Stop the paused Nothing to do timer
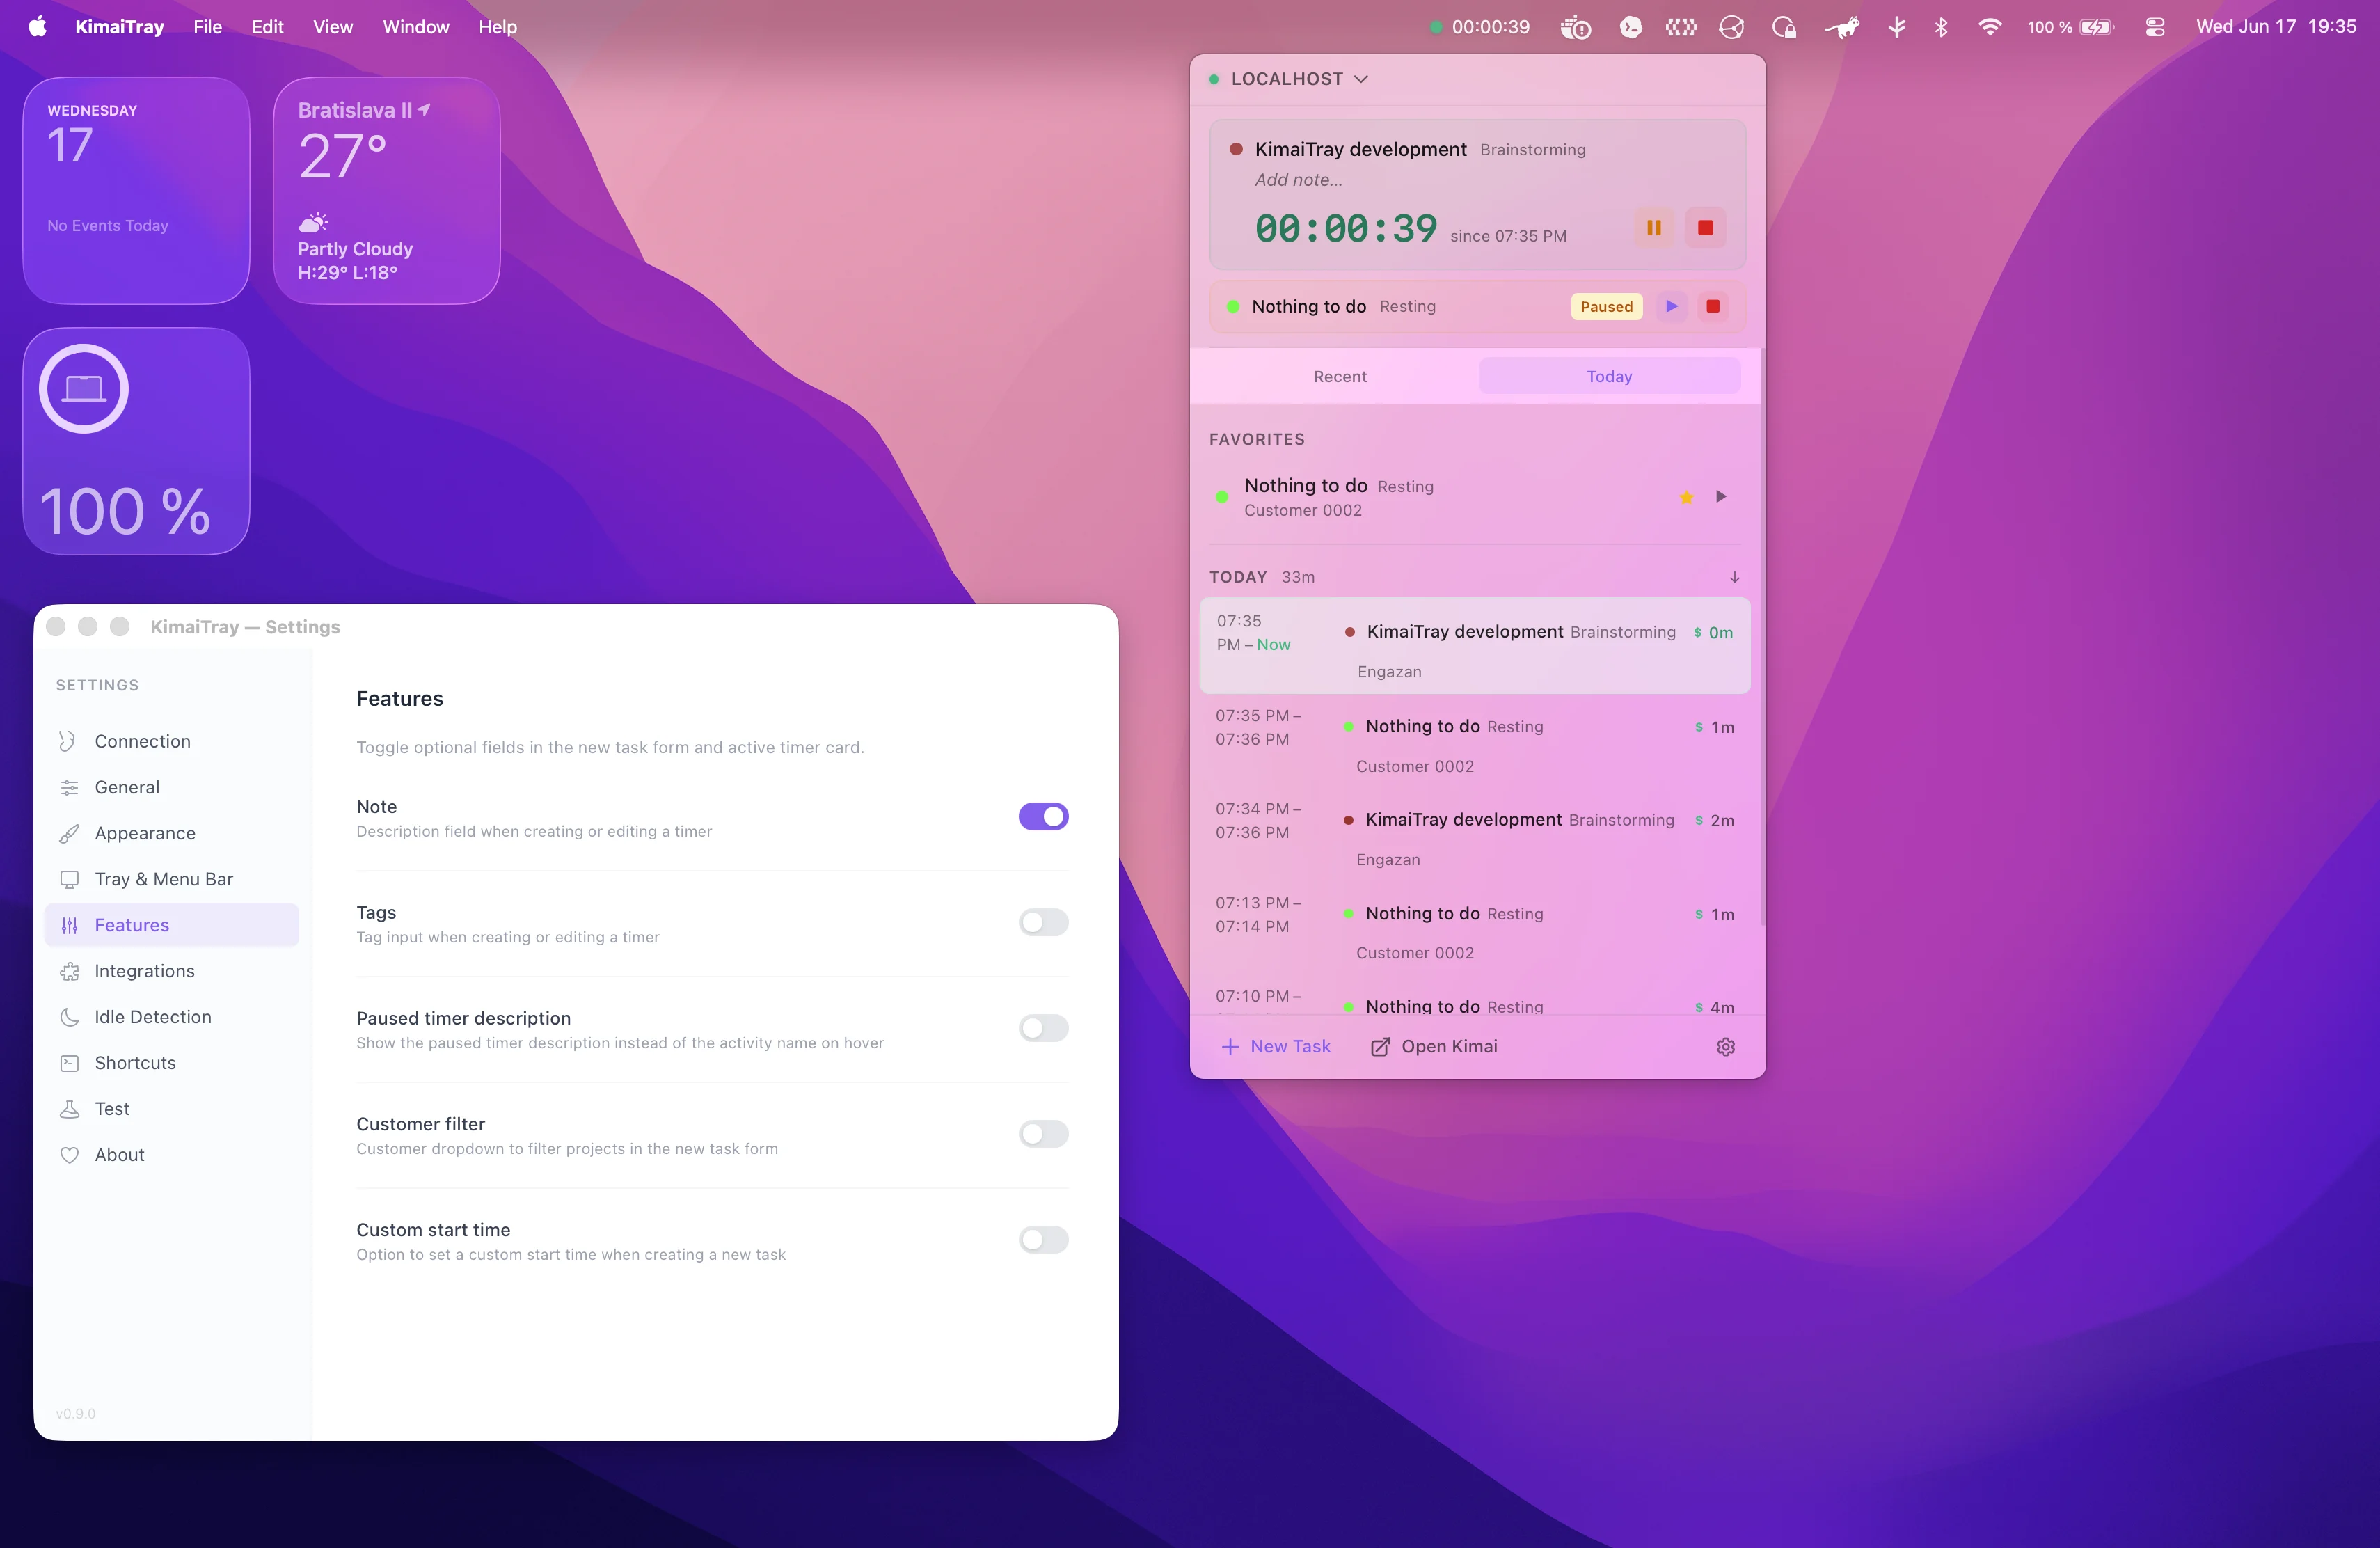The image size is (2380, 1548). pos(1712,306)
